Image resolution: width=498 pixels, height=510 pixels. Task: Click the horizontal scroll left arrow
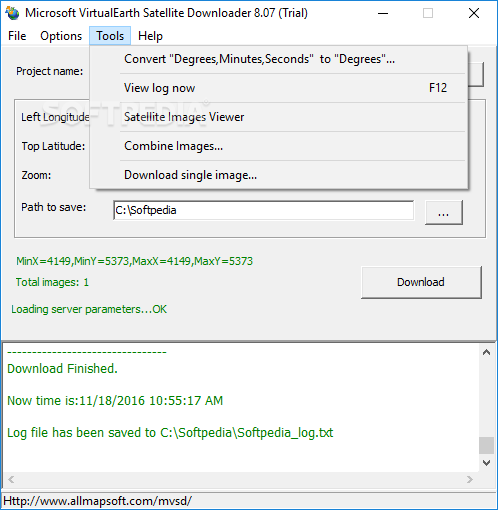click(x=11, y=479)
